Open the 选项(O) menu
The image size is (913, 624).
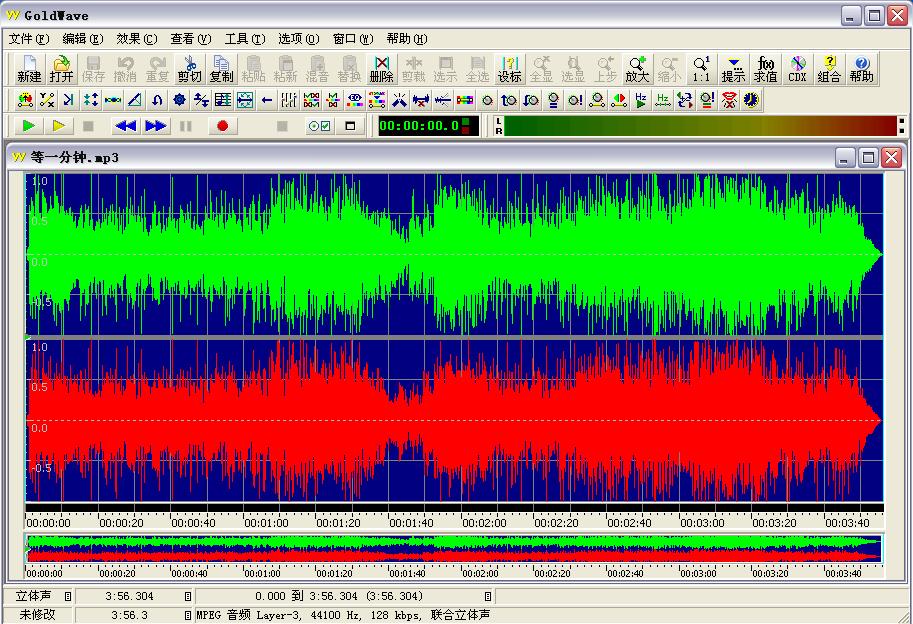(299, 39)
